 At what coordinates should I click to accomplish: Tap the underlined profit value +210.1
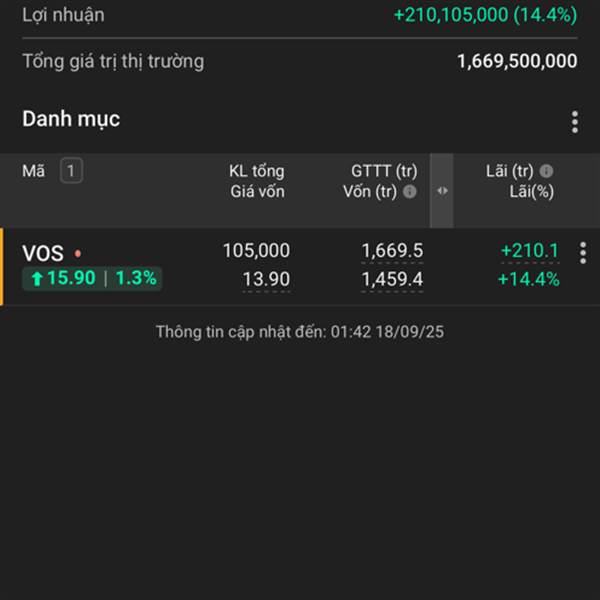click(529, 251)
